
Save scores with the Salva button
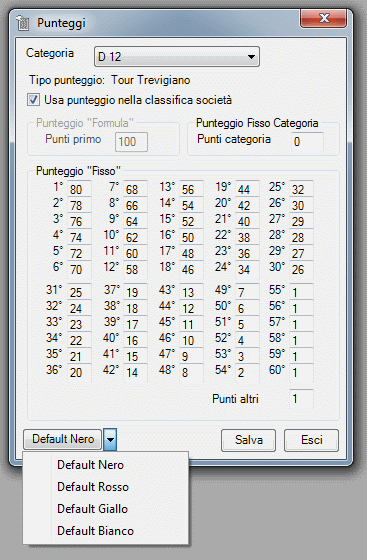(x=248, y=440)
